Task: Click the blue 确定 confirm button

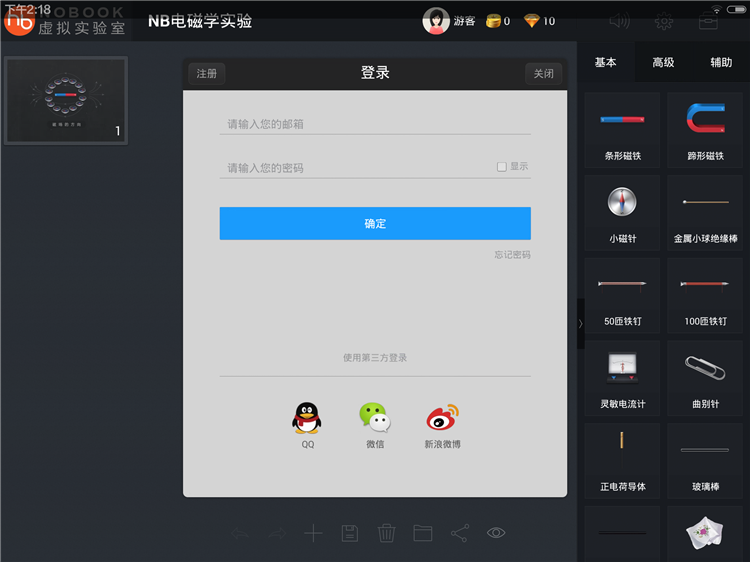Action: pyautogui.click(x=375, y=223)
